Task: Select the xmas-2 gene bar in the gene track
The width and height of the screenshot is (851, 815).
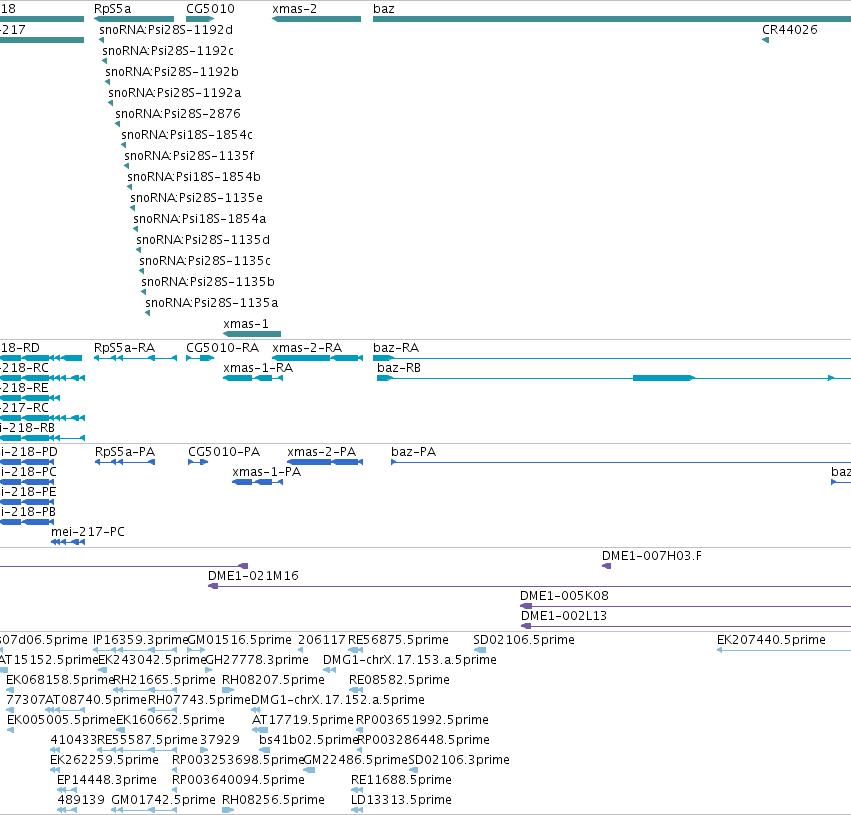Action: click(x=316, y=19)
